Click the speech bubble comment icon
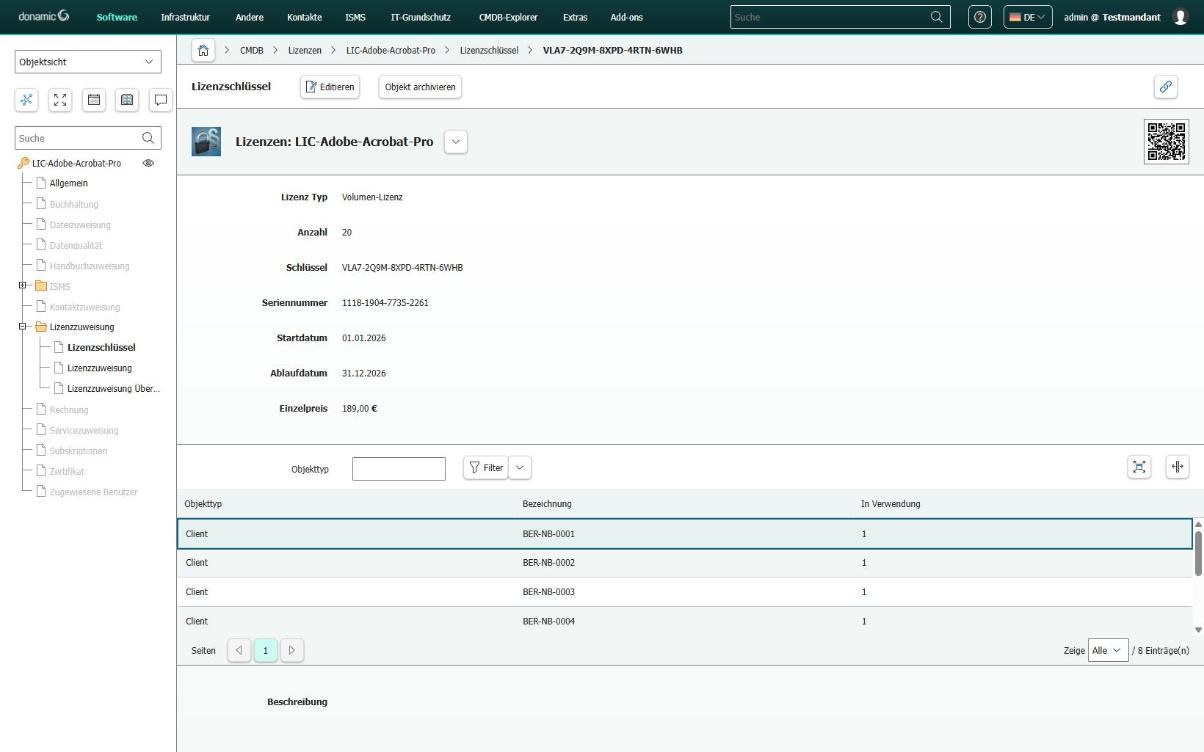The image size is (1204, 752). tap(160, 99)
